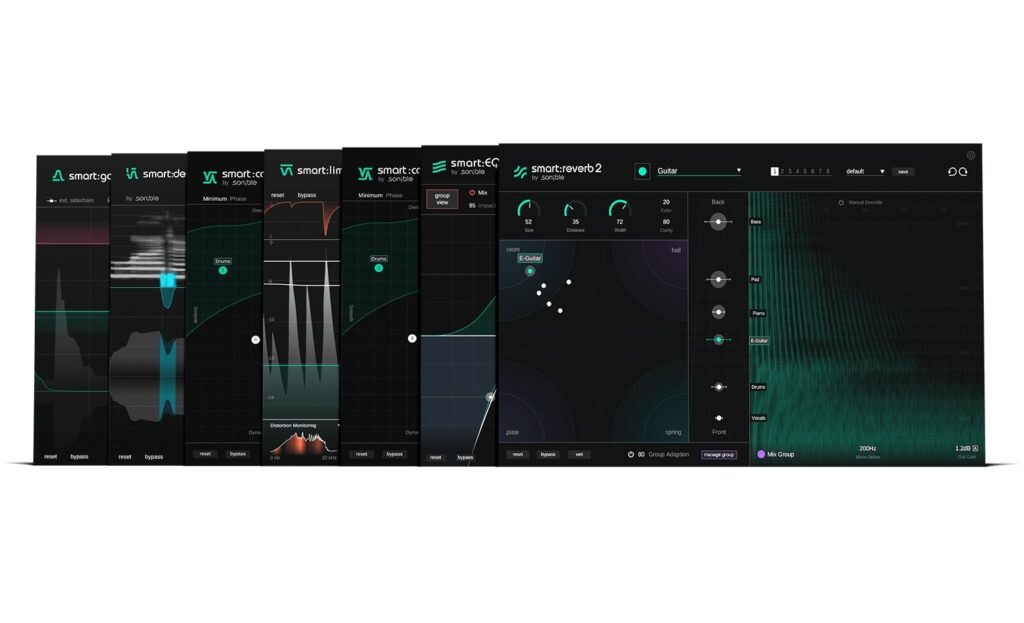Click the undo arrow in smart:reverb 2
Viewport: 1024px width, 623px height.
[x=952, y=171]
